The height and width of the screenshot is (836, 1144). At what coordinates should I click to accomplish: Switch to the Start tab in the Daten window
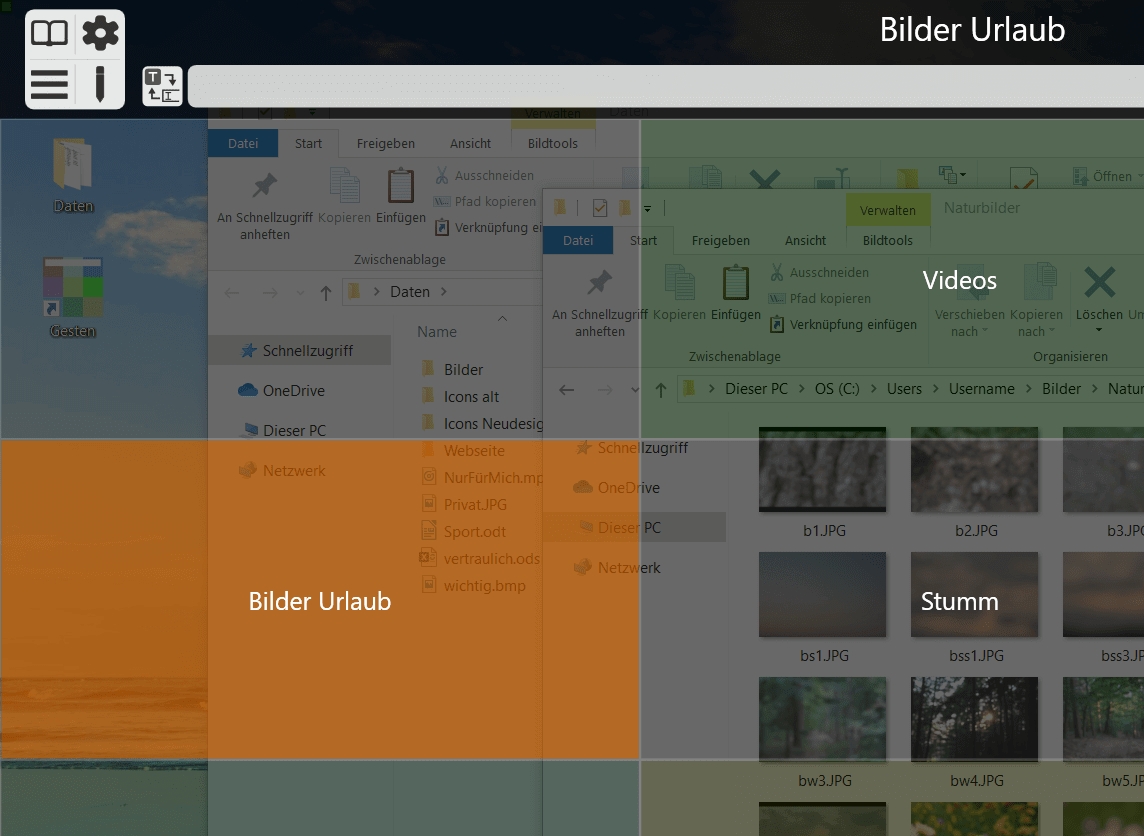[x=308, y=144]
